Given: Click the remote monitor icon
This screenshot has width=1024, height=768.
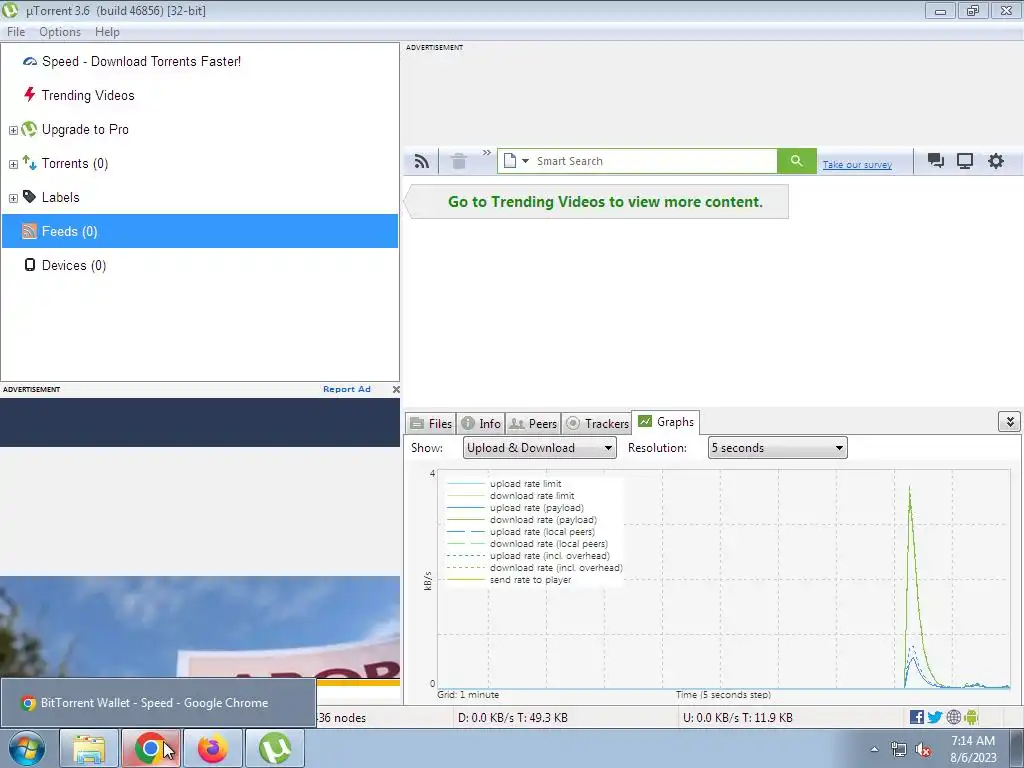Looking at the screenshot, I should tap(965, 161).
